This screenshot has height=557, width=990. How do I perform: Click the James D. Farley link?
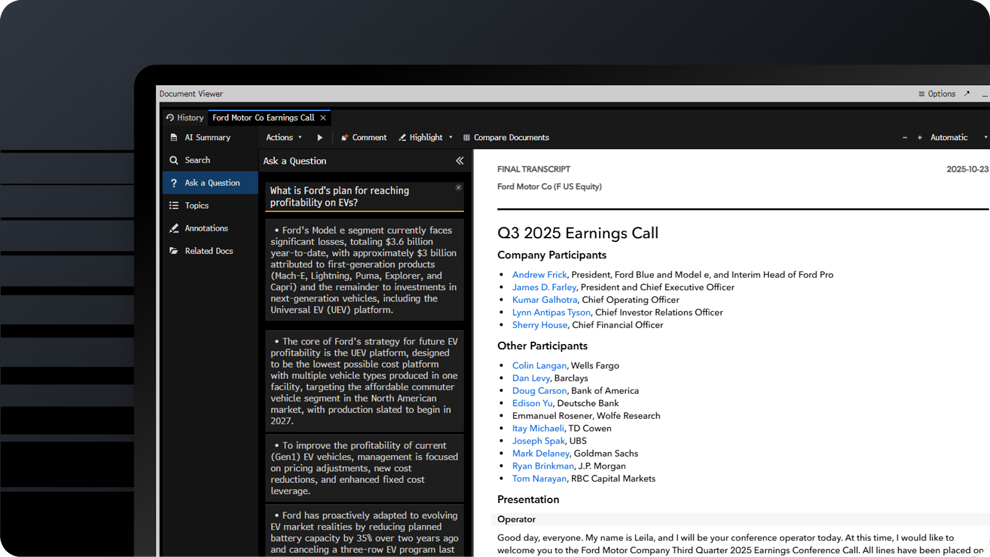click(x=544, y=287)
